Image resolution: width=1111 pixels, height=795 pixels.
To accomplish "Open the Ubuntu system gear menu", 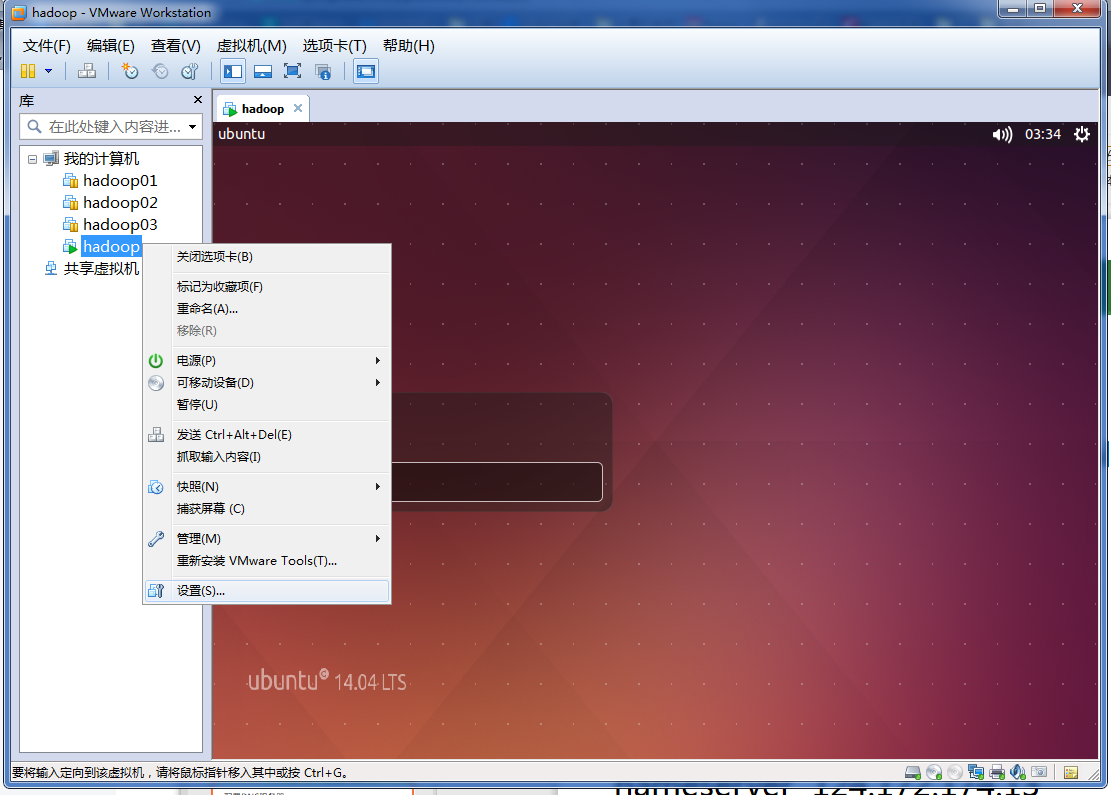I will (x=1082, y=135).
